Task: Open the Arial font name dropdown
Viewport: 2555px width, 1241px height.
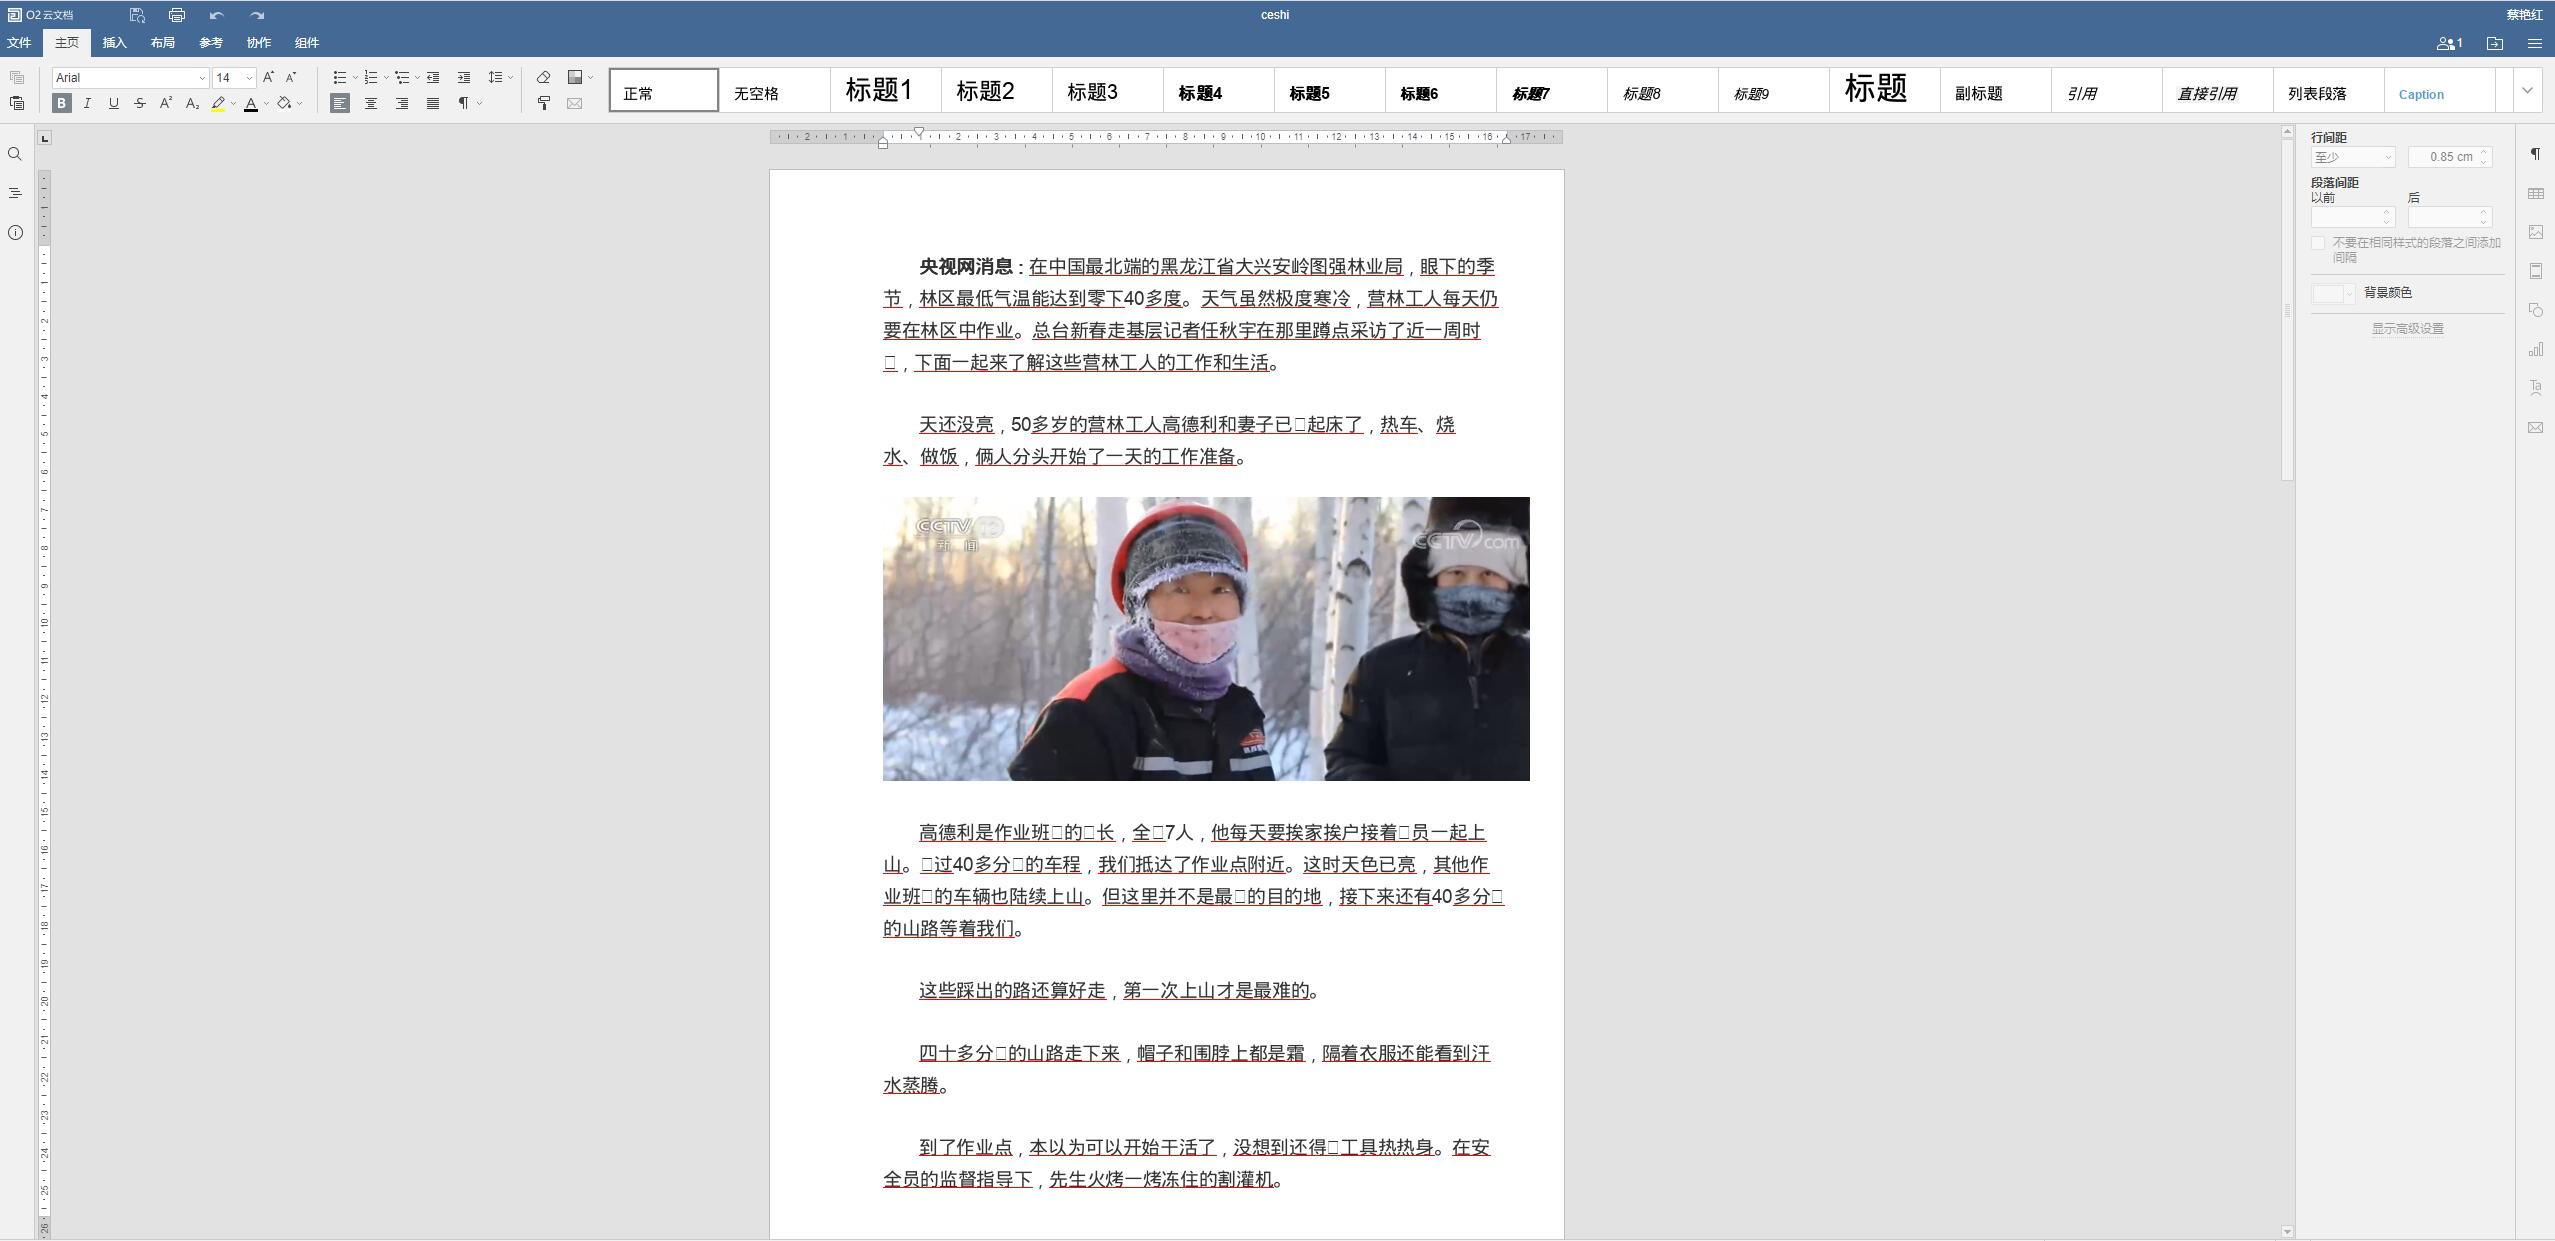Action: (201, 78)
